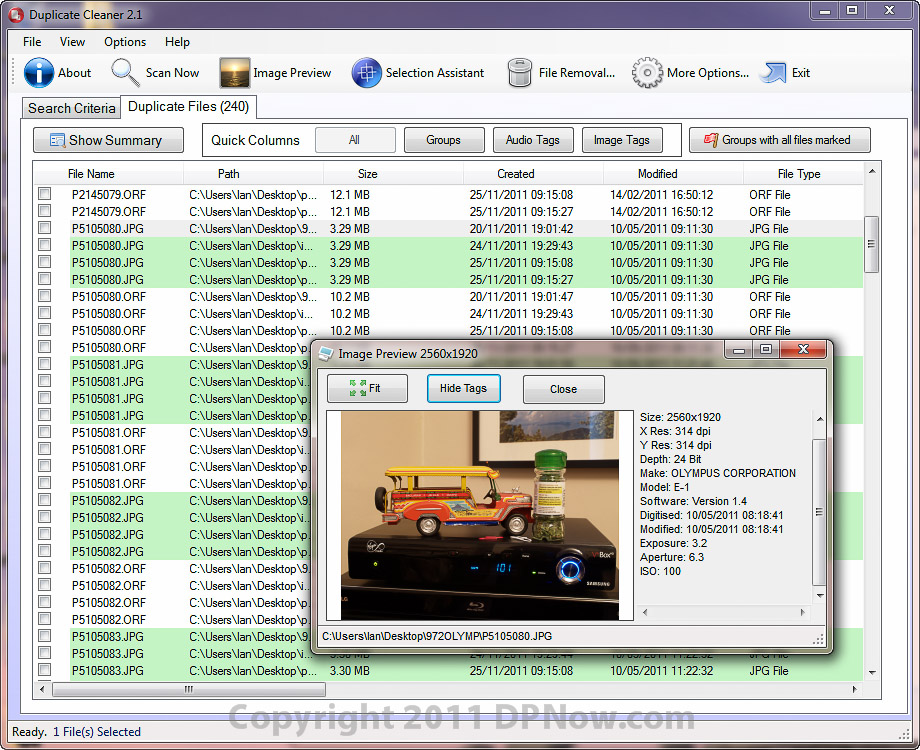Open Image Preview from toolbar
The width and height of the screenshot is (920, 750).
(x=235, y=73)
